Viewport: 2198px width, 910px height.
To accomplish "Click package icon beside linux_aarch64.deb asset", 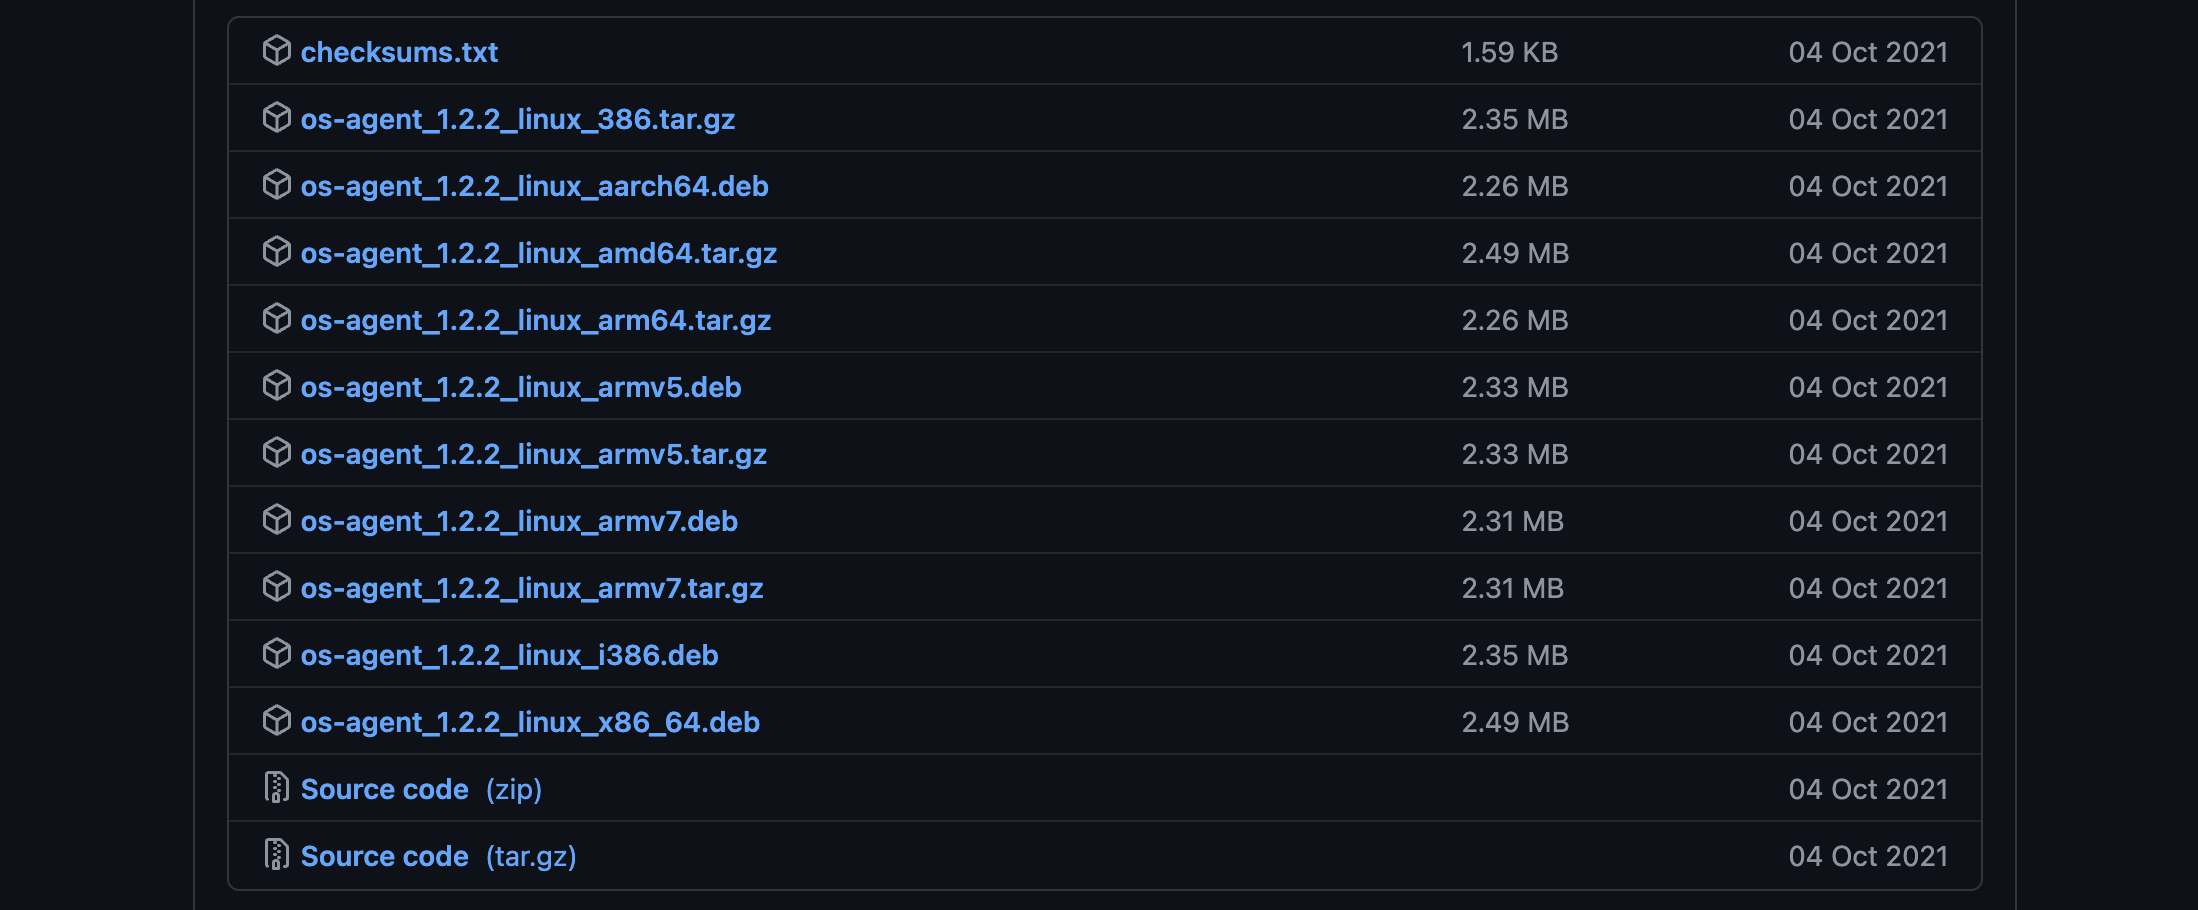I will point(276,184).
